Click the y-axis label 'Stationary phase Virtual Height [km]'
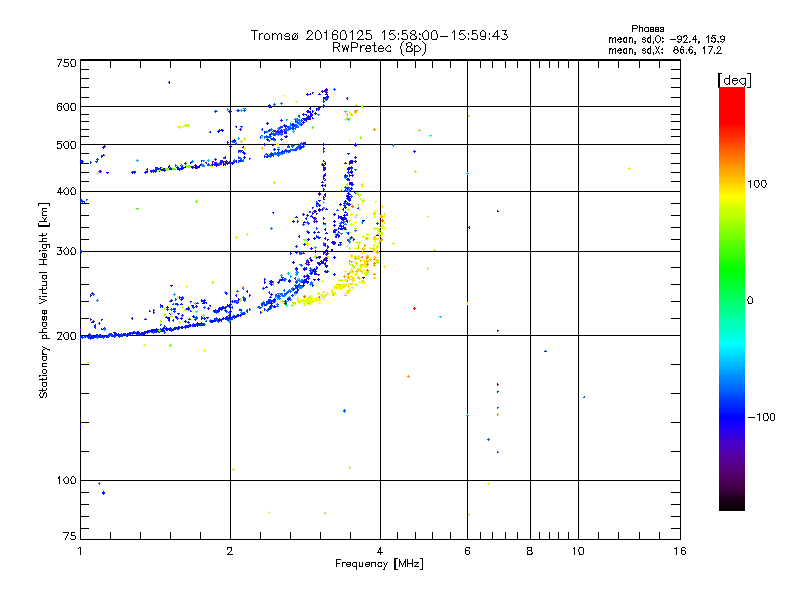 click(43, 300)
